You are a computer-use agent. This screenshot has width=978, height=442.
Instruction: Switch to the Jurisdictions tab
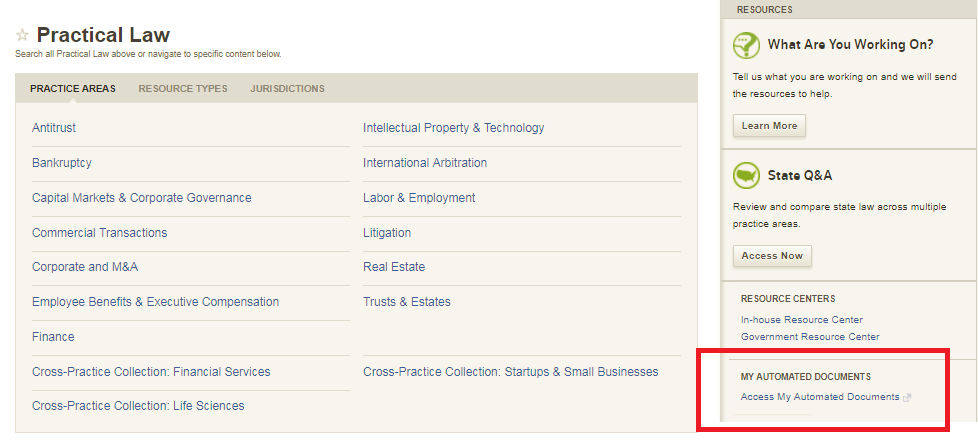tap(287, 88)
